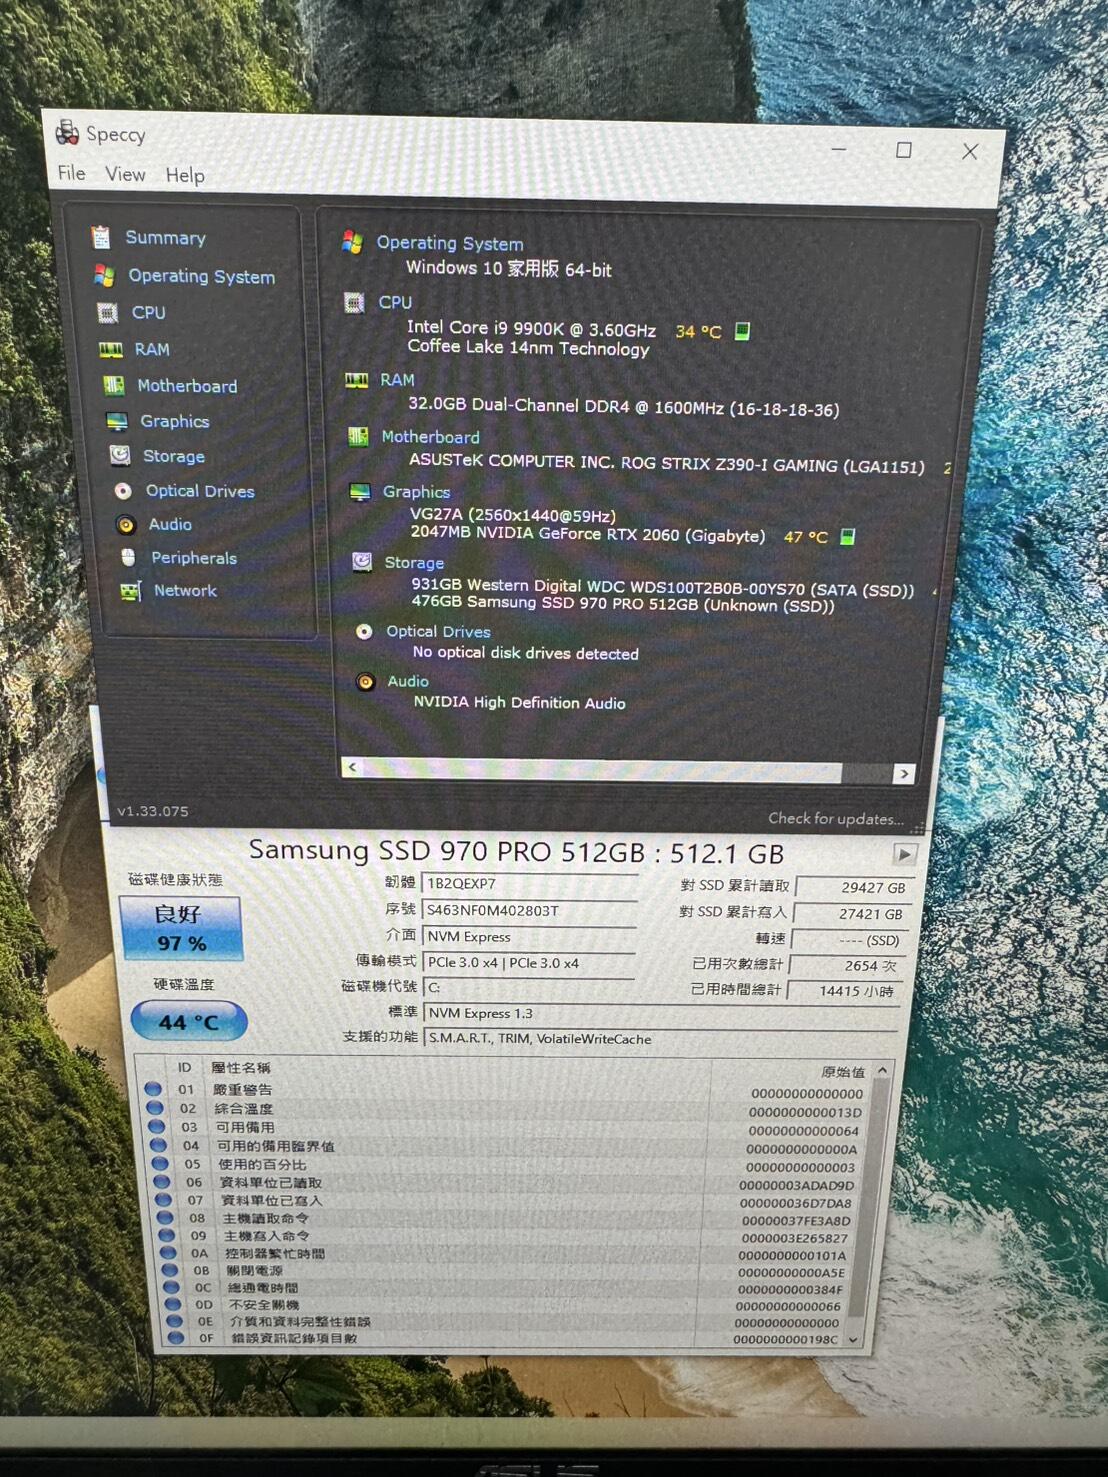
Task: Click the next-disk arrow button beside the SSD title
Action: click(904, 854)
